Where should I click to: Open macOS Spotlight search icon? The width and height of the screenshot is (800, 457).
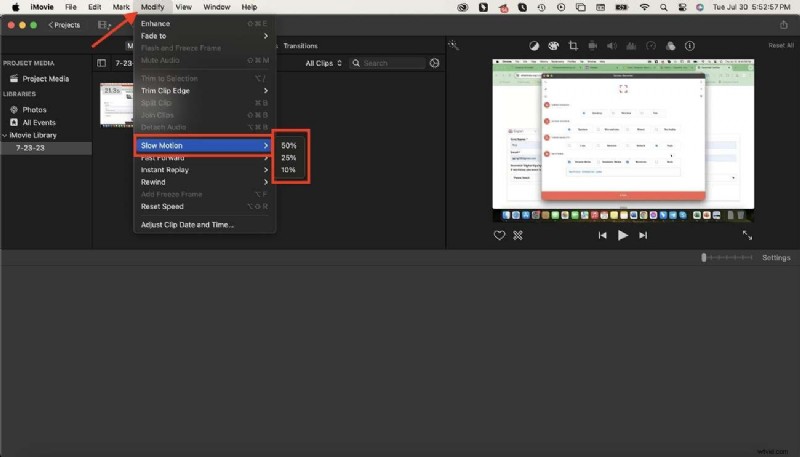point(663,7)
